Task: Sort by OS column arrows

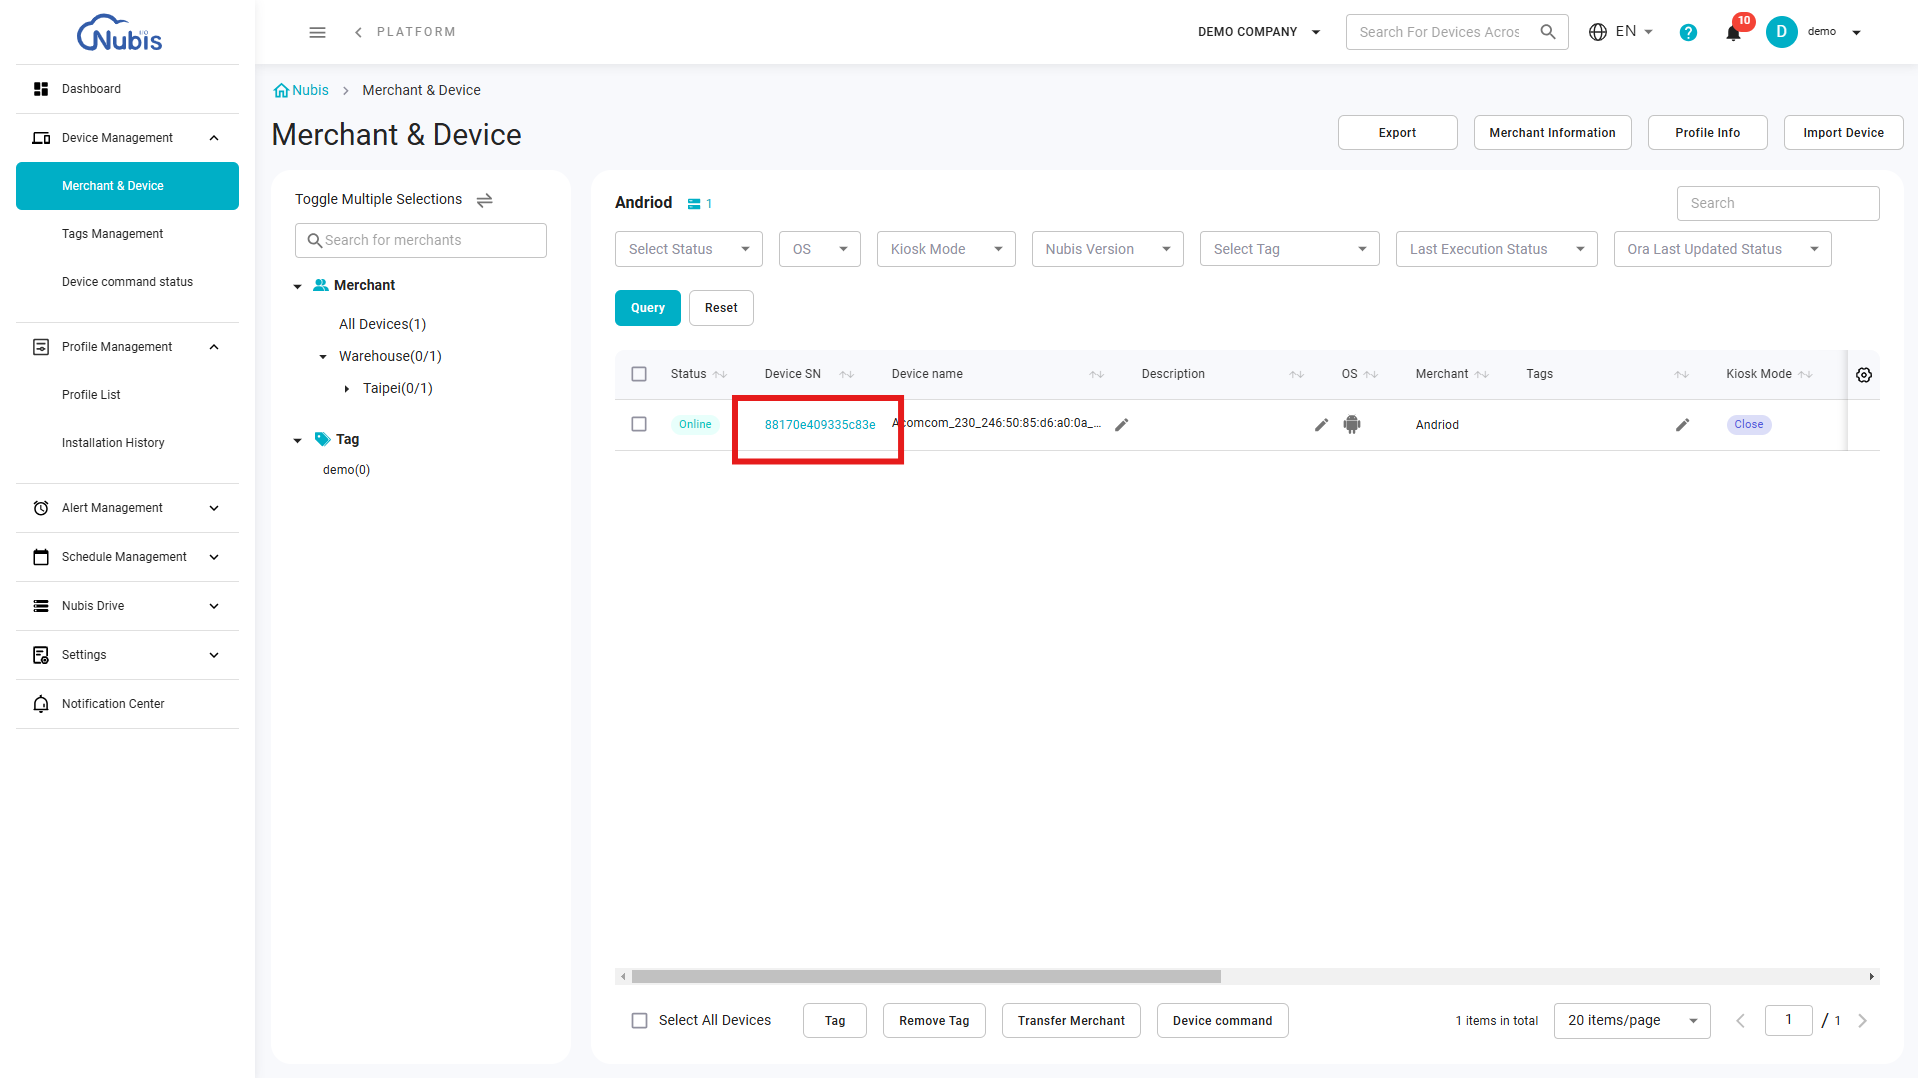Action: [x=1371, y=375]
